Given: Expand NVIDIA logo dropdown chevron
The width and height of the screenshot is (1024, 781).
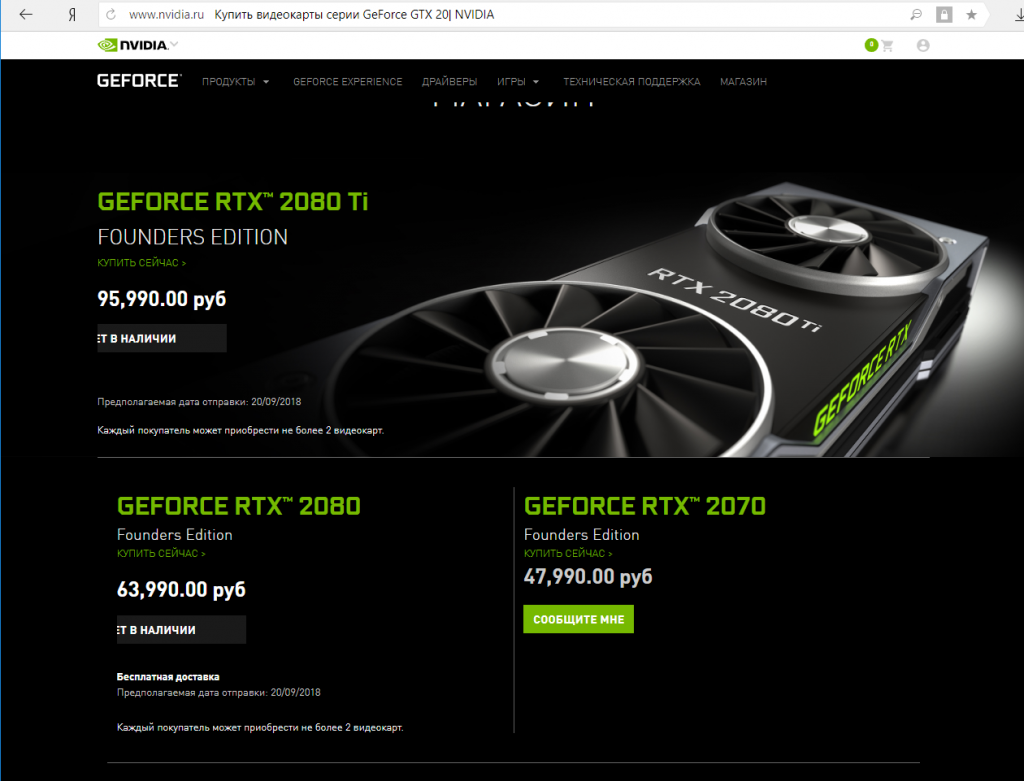Looking at the screenshot, I should 174,44.
